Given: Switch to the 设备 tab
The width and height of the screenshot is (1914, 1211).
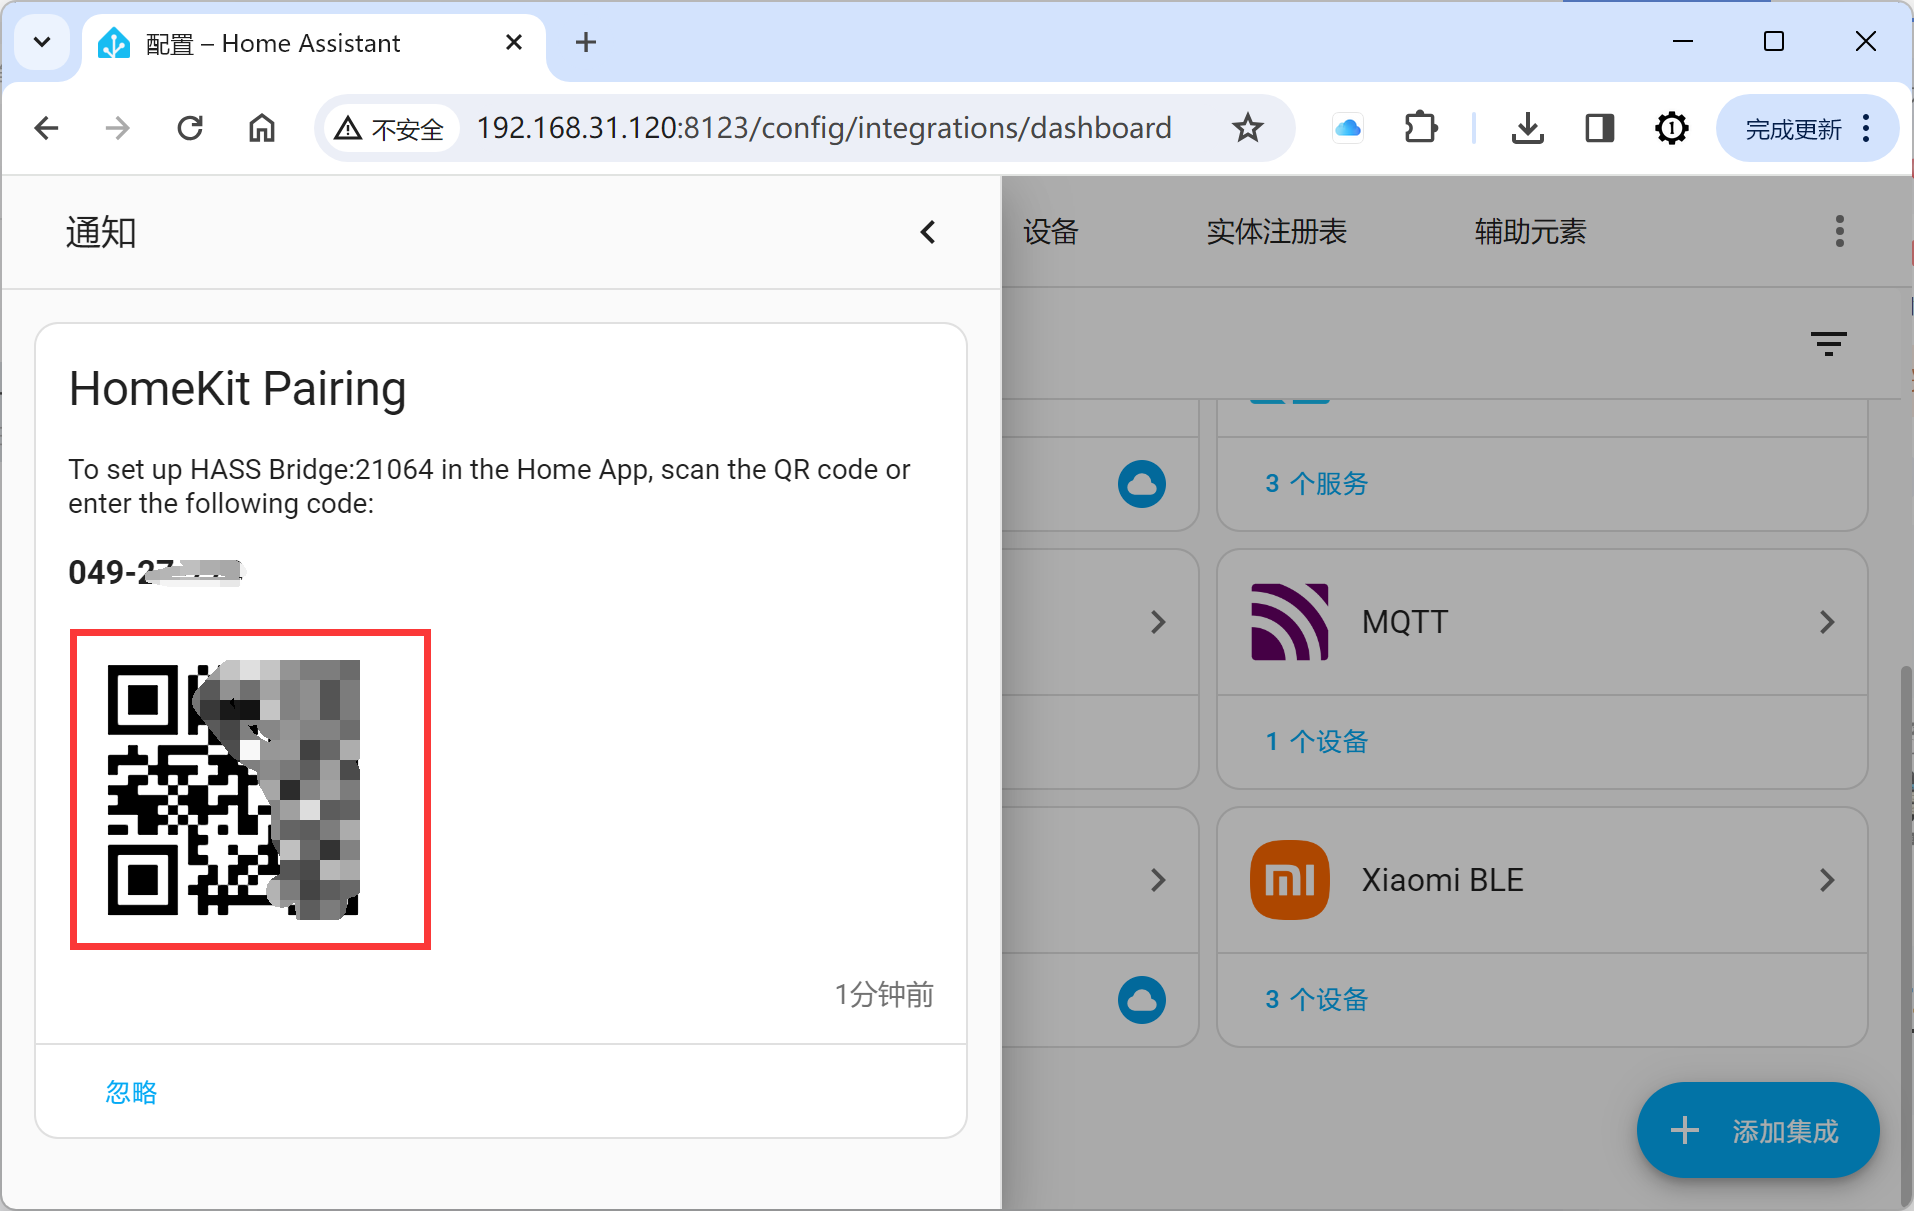Looking at the screenshot, I should click(x=1051, y=232).
